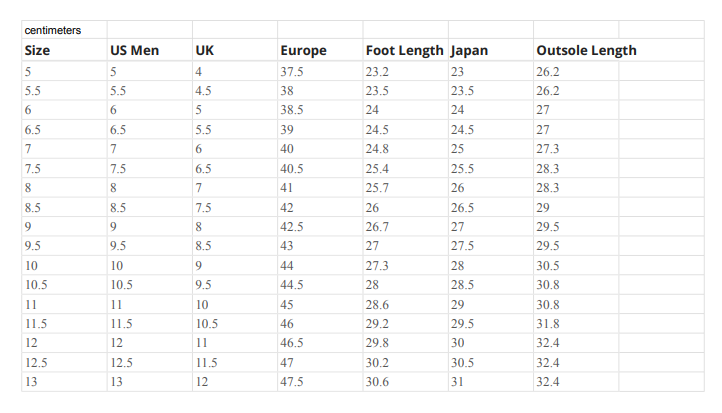Click Europe size 40.5 cell
The image size is (722, 413).
320,169
